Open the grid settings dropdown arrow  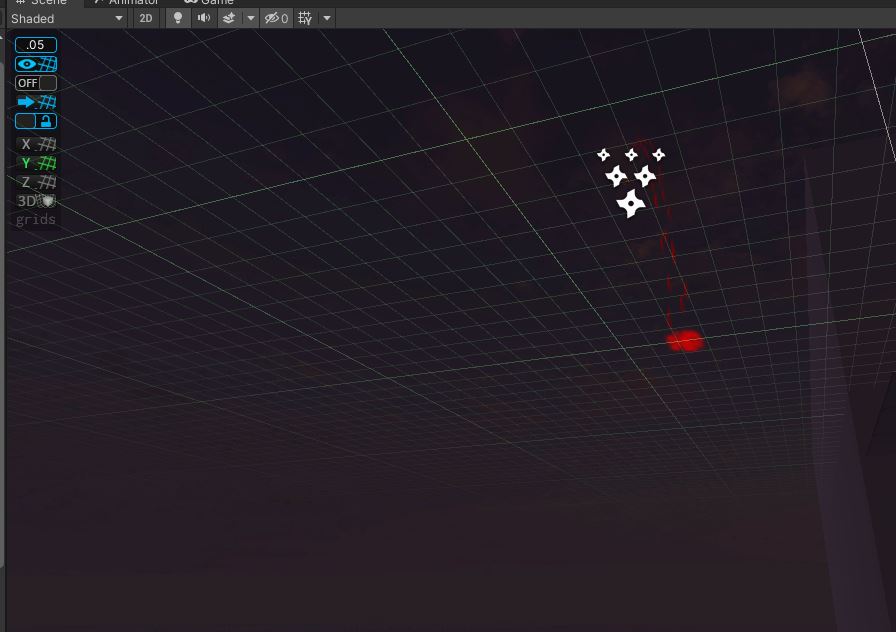[326, 17]
